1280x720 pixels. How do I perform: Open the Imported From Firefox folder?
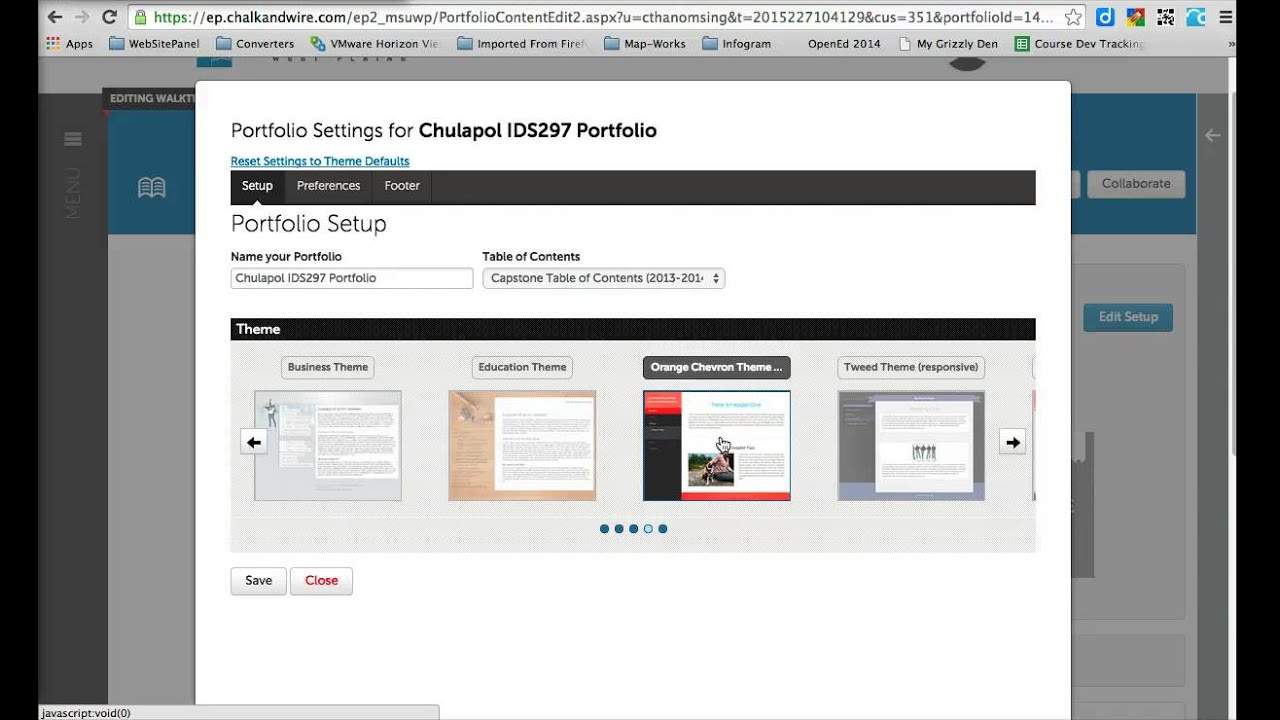coord(521,44)
